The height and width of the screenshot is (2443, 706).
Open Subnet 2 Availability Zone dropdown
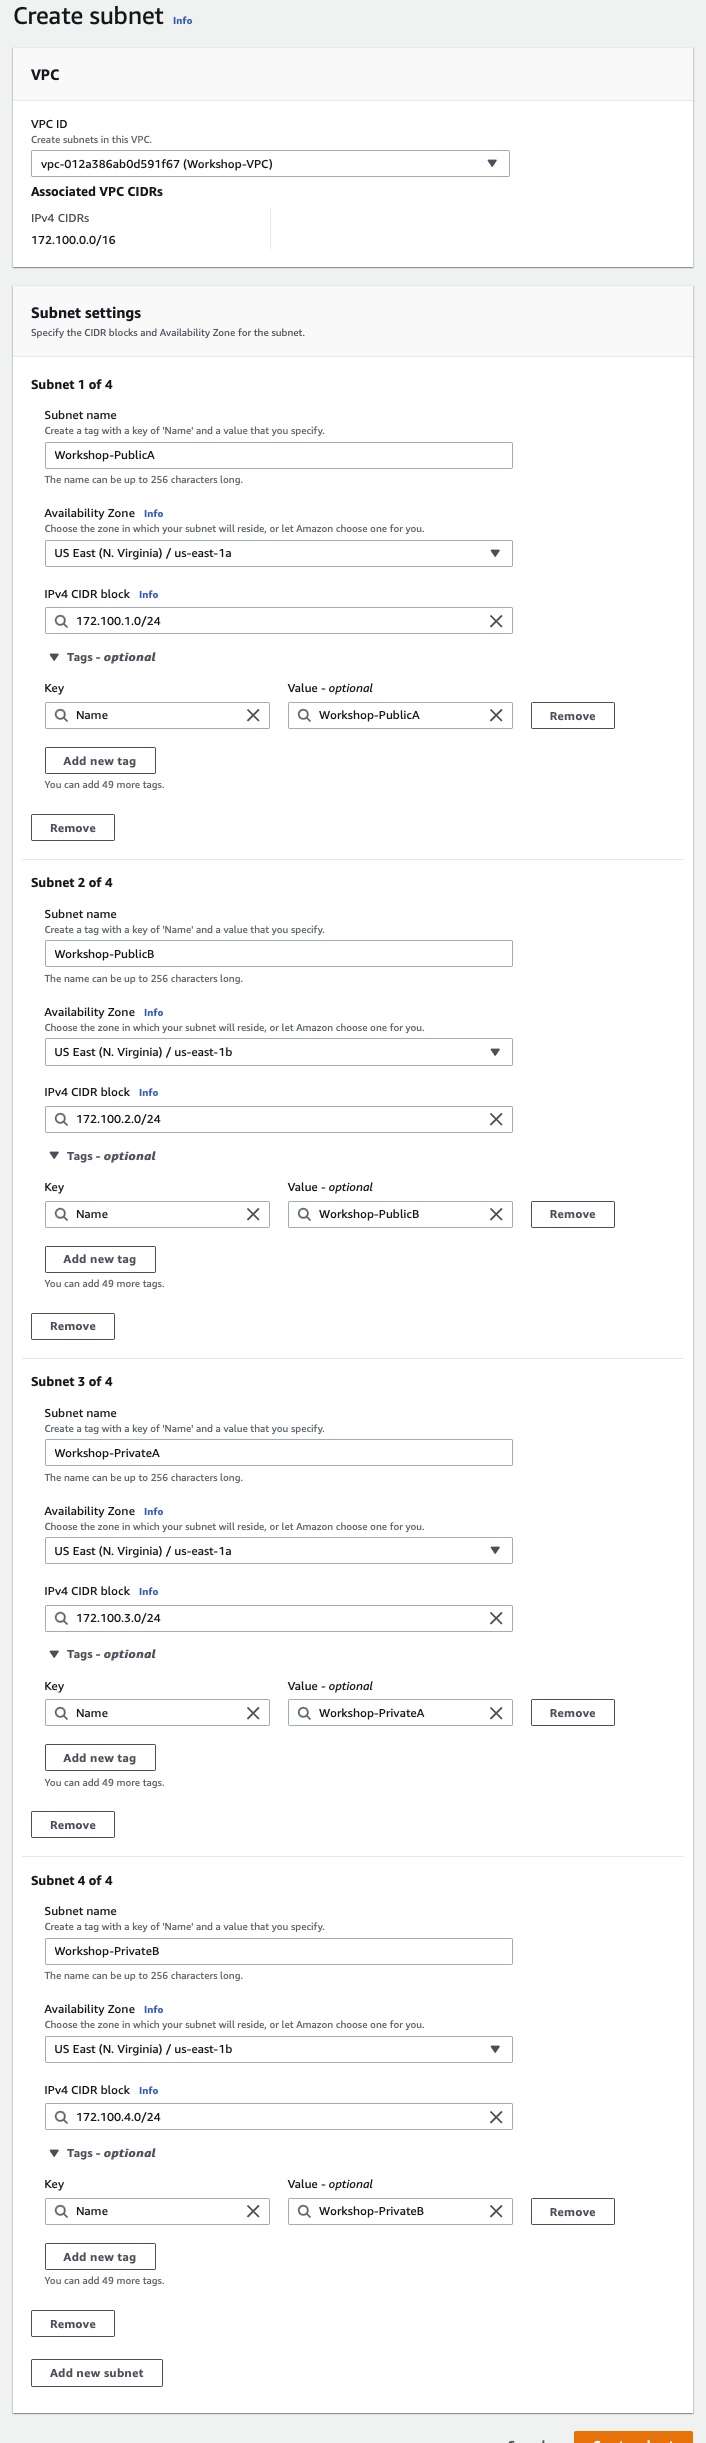click(x=278, y=1052)
